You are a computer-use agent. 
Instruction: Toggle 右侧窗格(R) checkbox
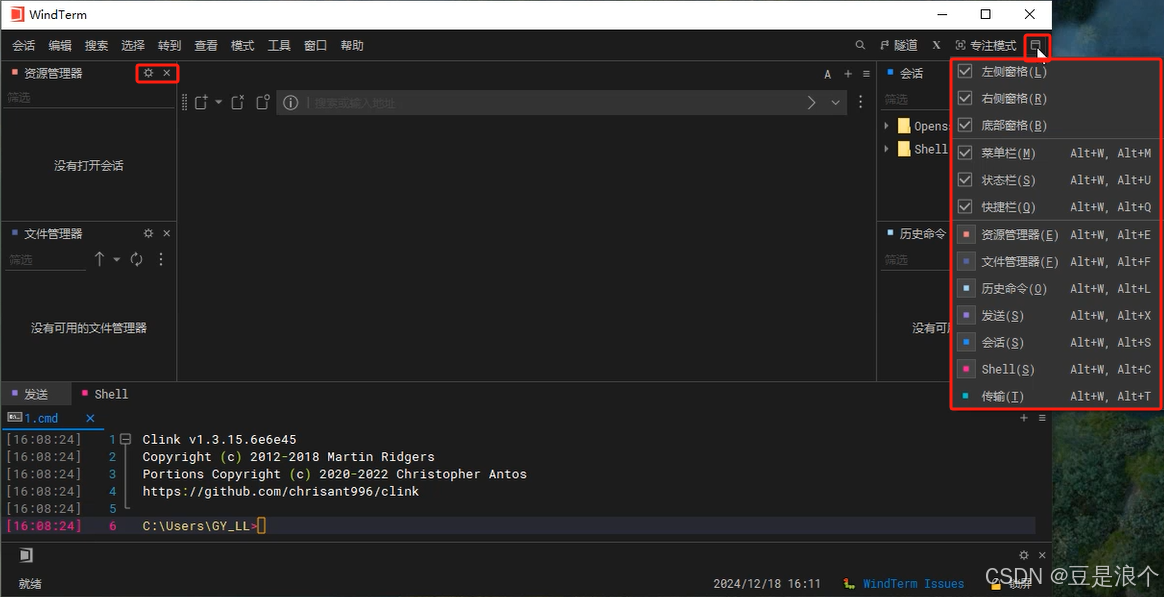[x=965, y=98]
